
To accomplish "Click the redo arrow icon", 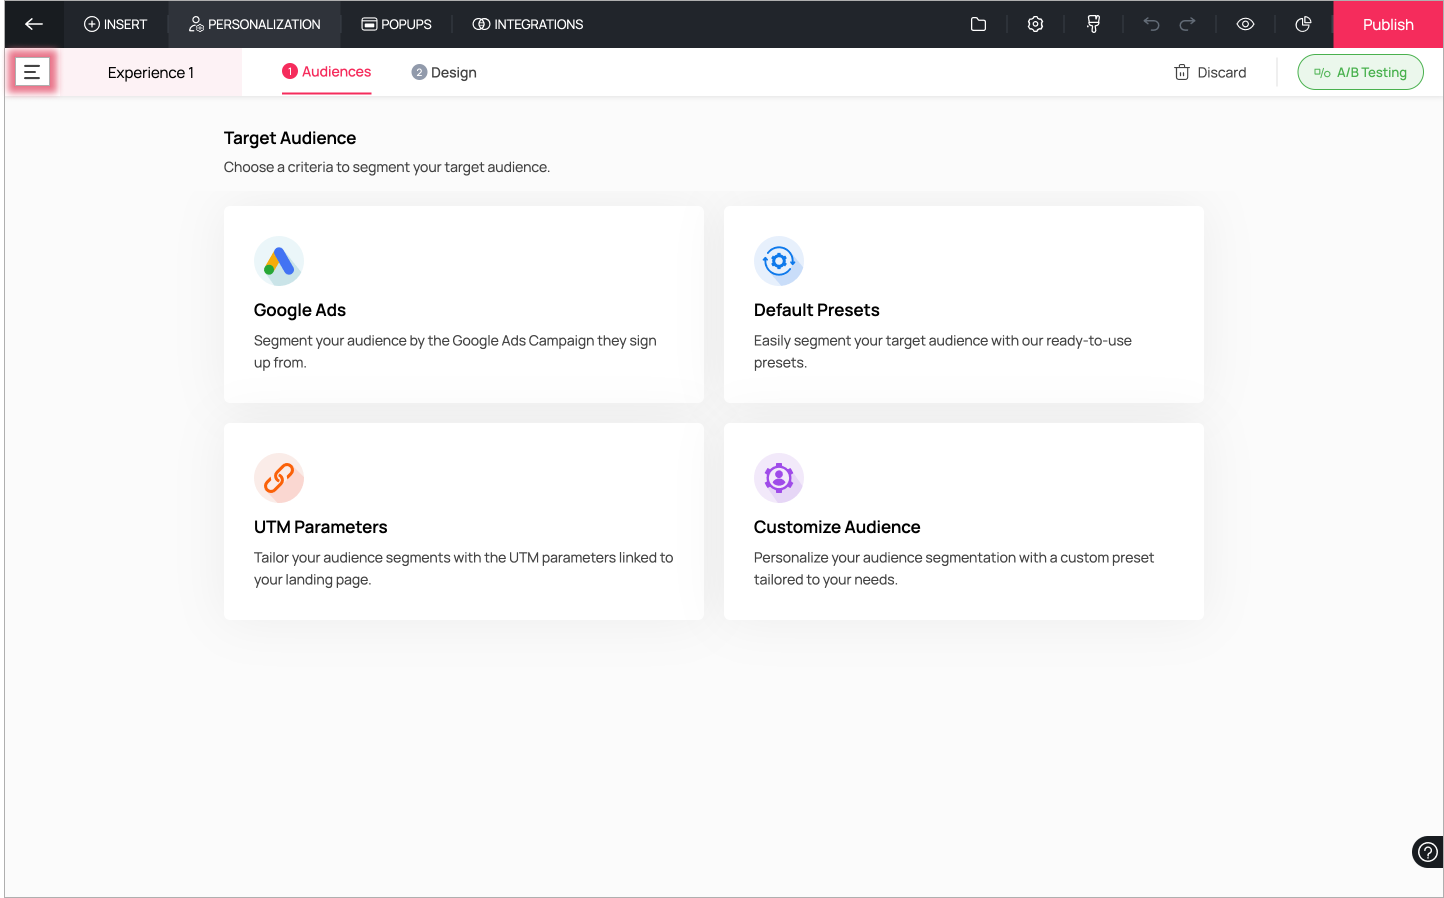I will pyautogui.click(x=1187, y=24).
